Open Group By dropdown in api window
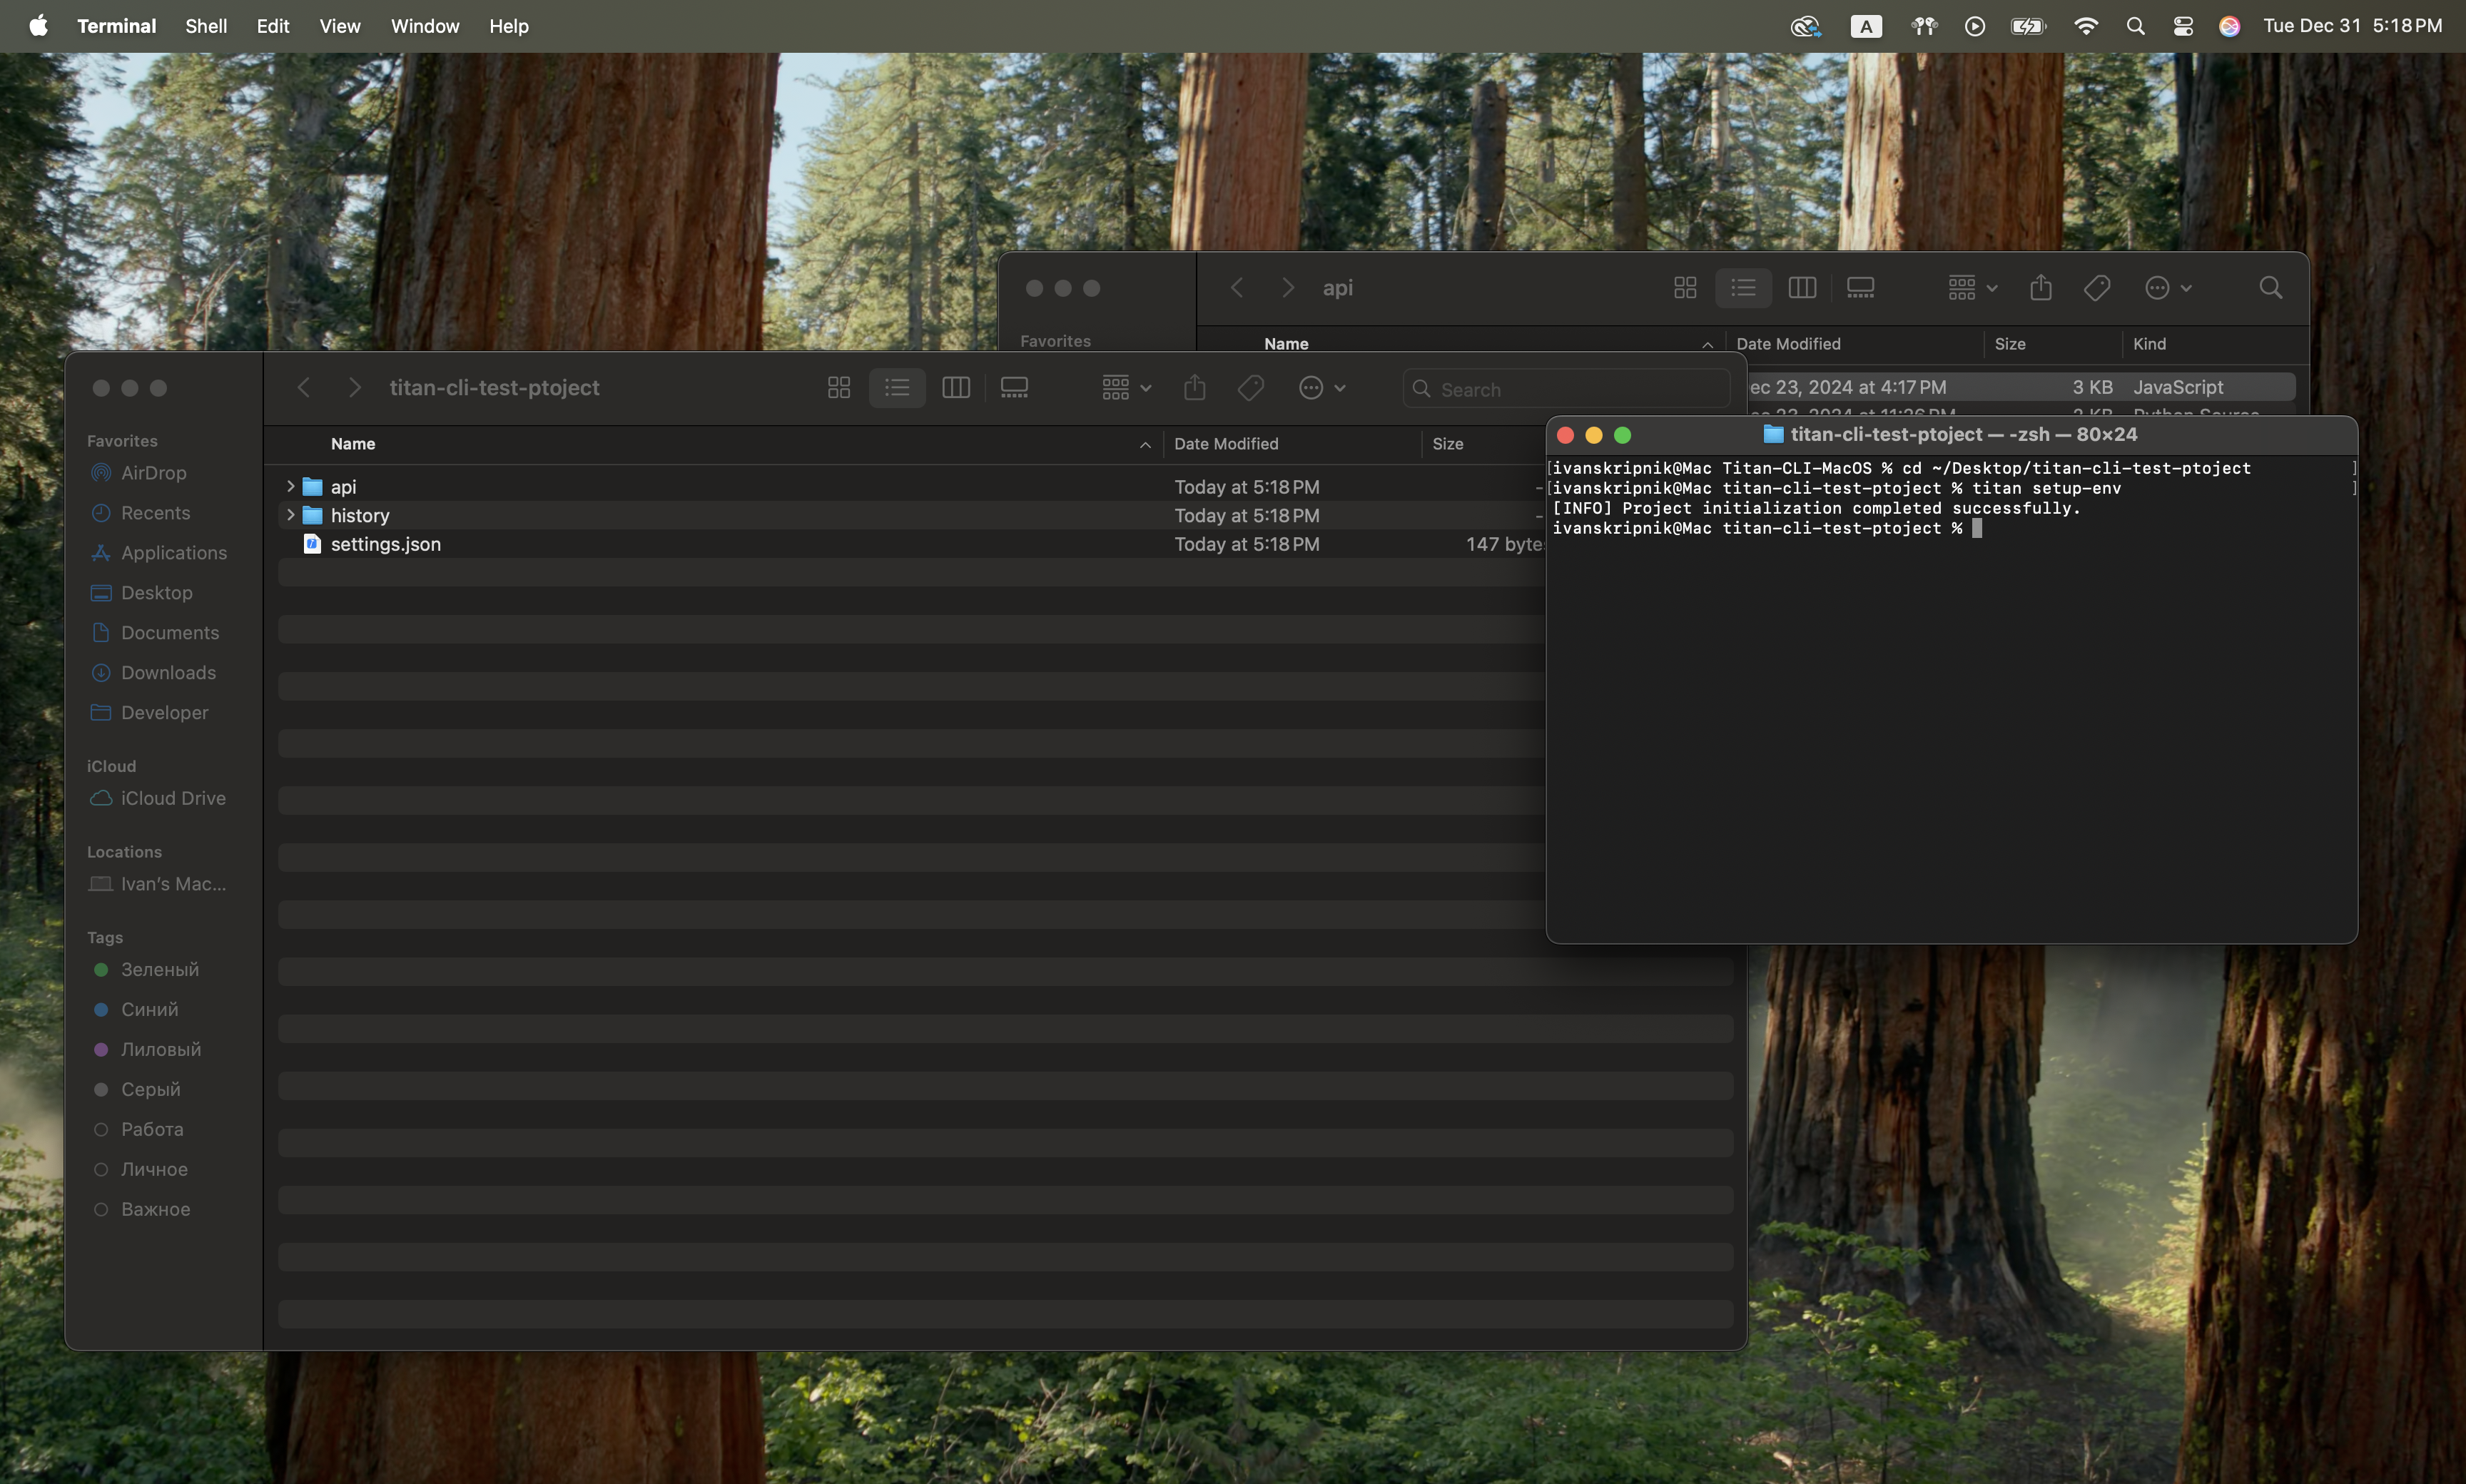Screen dimensions: 2466x1484 pyautogui.click(x=1972, y=288)
